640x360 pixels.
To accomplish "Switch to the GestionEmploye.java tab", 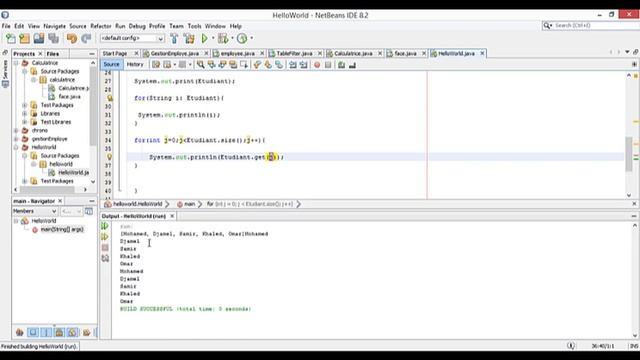I will (x=175, y=53).
